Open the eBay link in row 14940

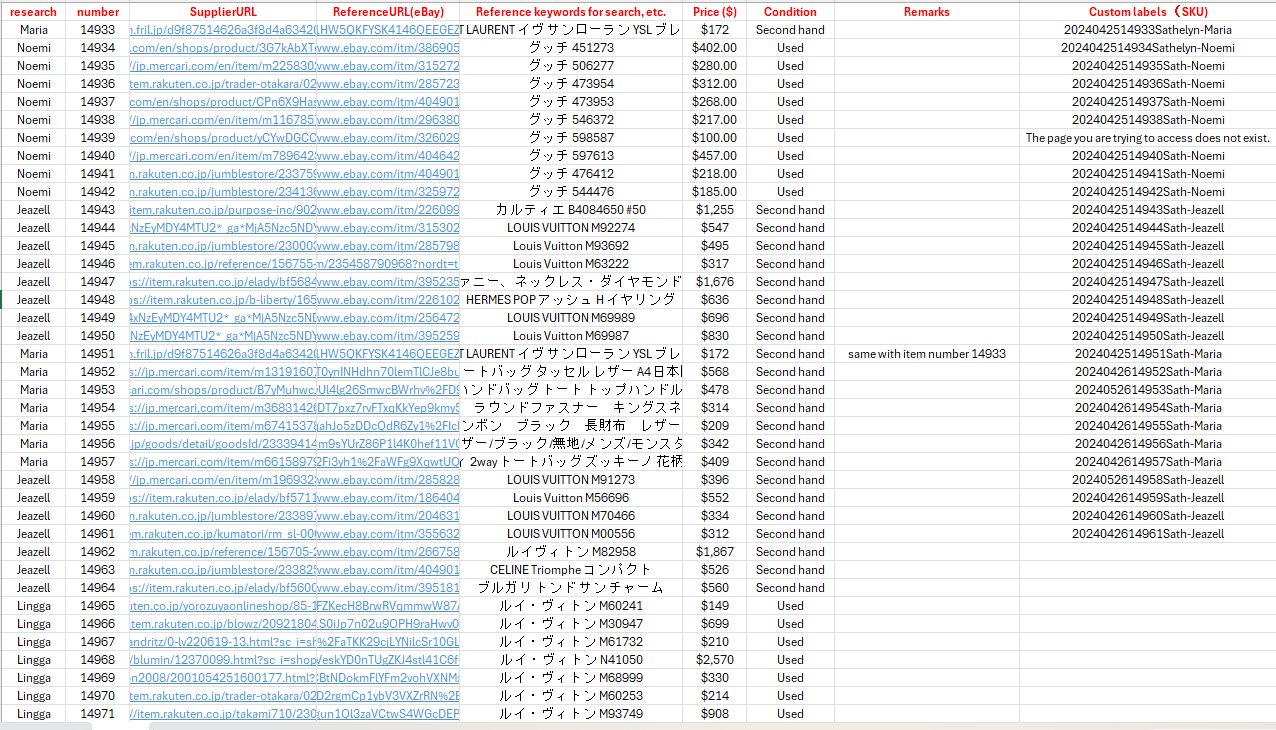(x=388, y=156)
